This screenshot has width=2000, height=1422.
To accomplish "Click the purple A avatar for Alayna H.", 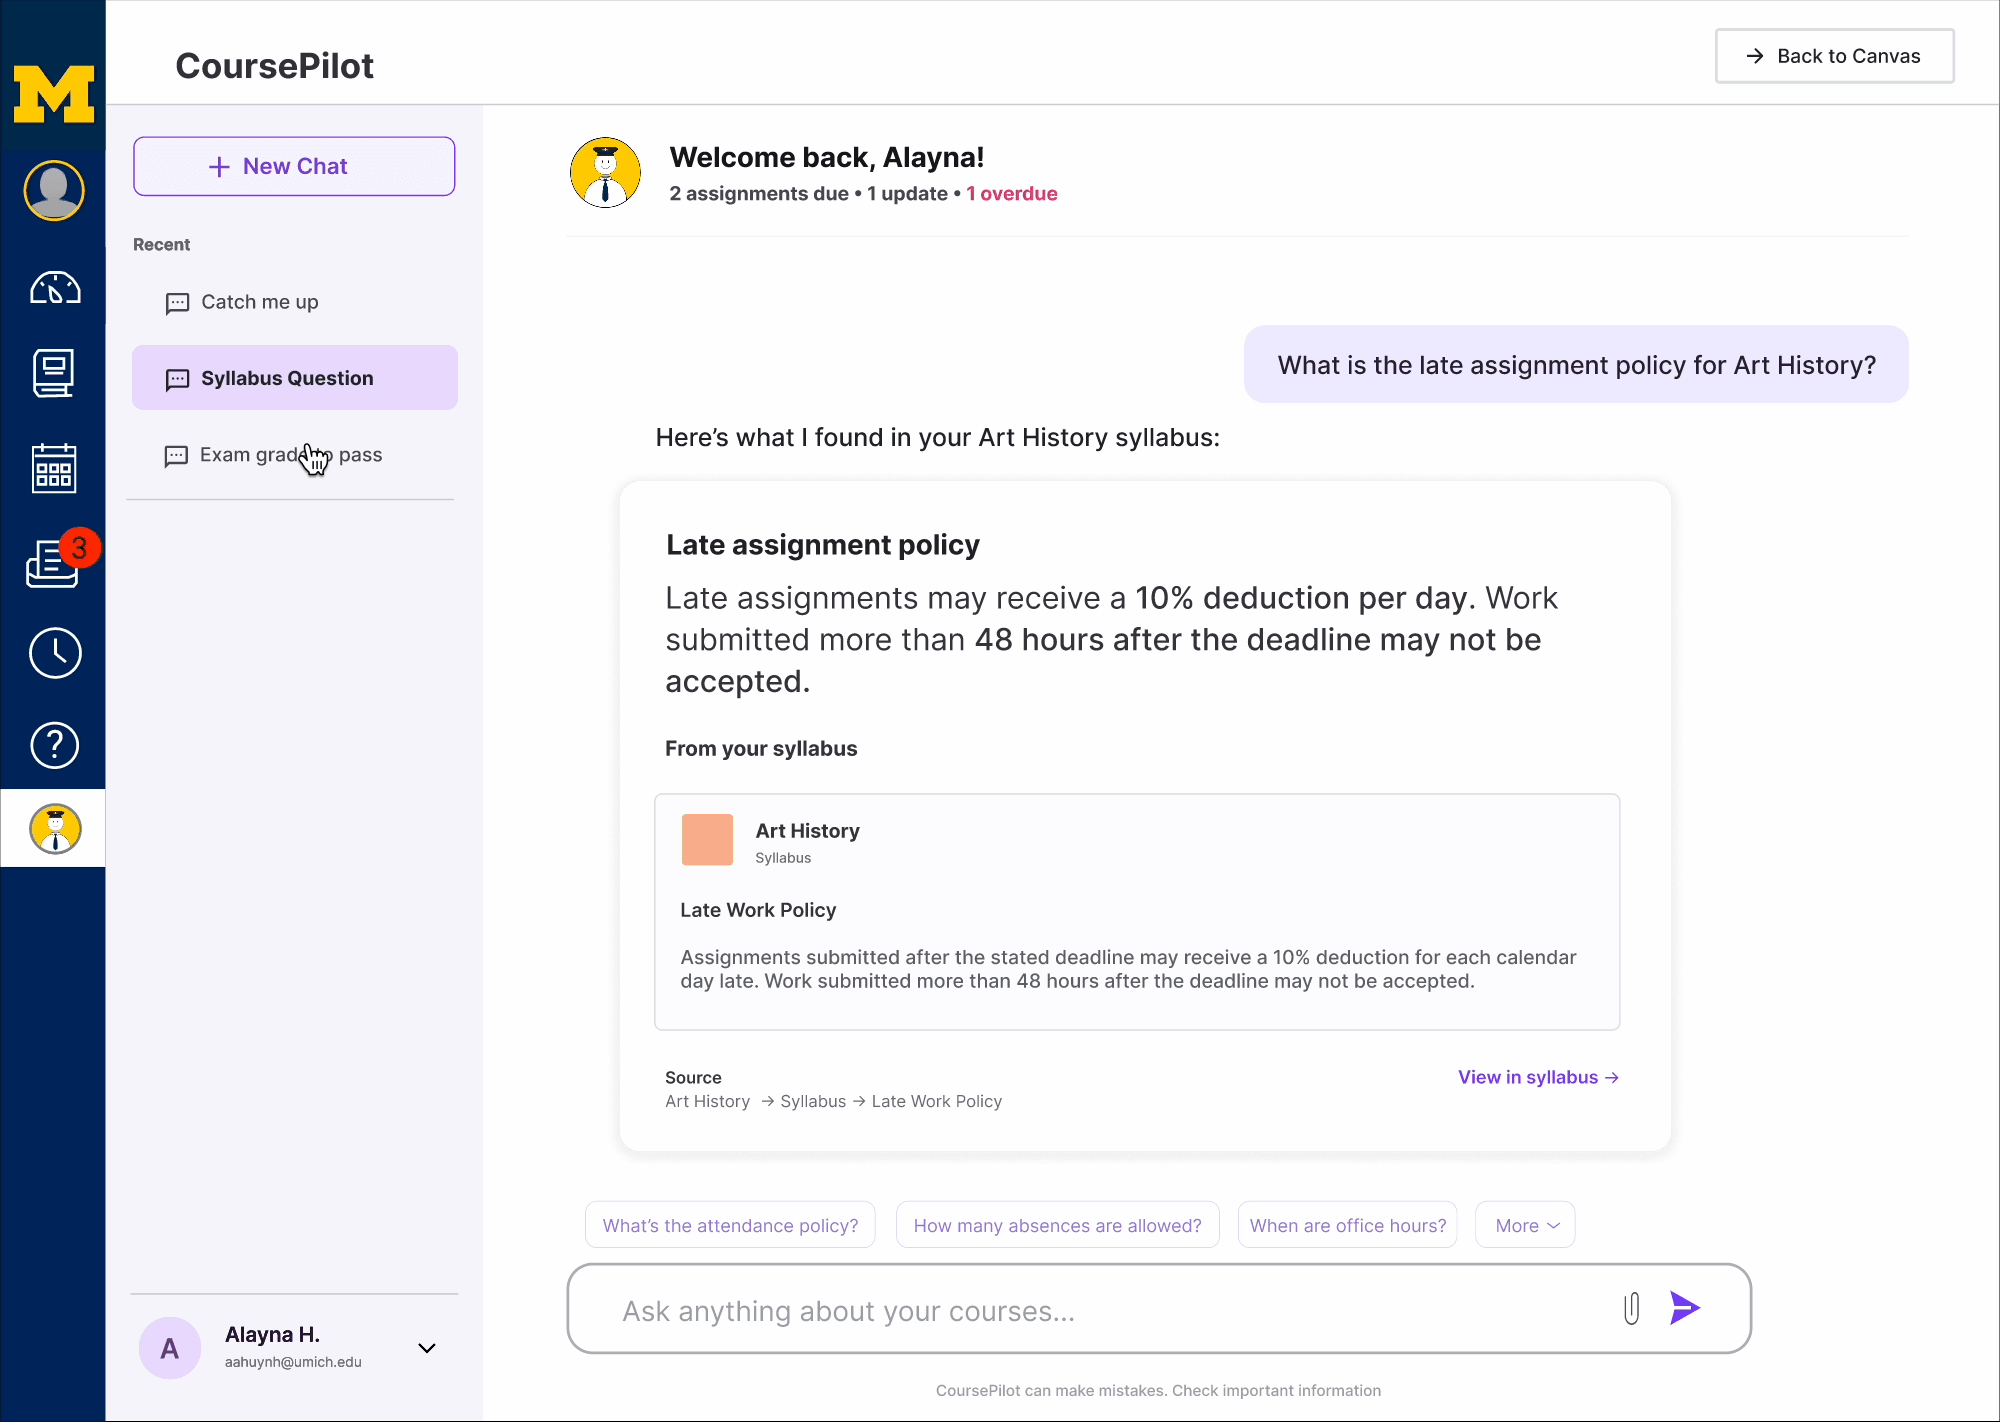I will [170, 1348].
